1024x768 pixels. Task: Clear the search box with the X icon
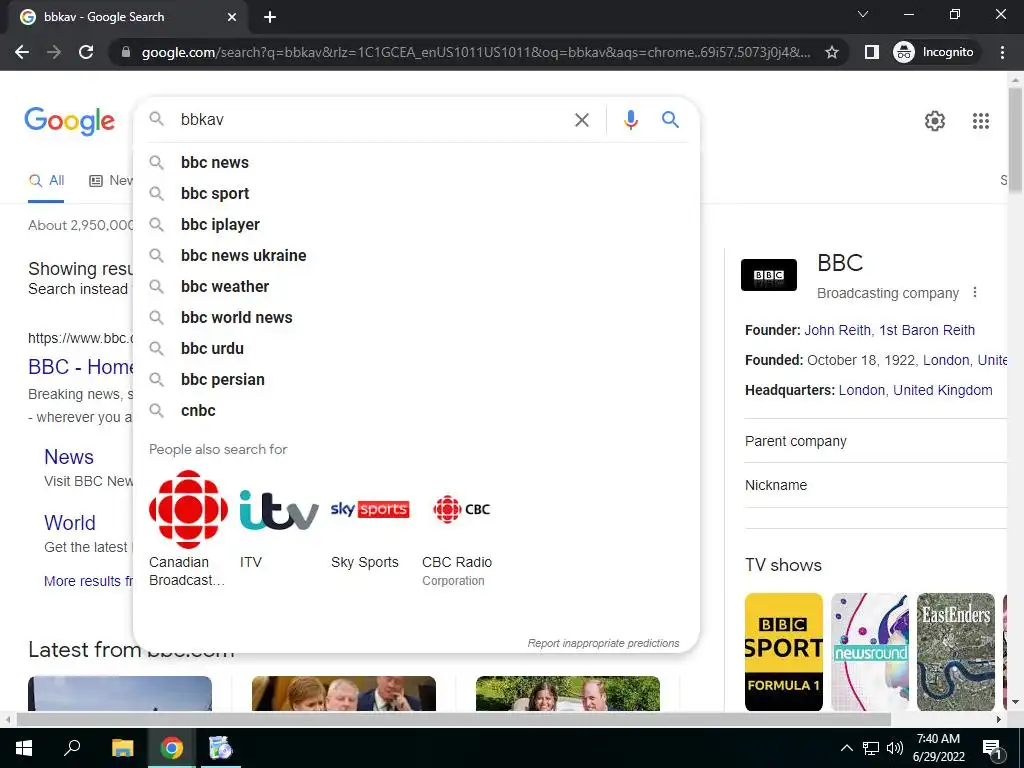581,120
